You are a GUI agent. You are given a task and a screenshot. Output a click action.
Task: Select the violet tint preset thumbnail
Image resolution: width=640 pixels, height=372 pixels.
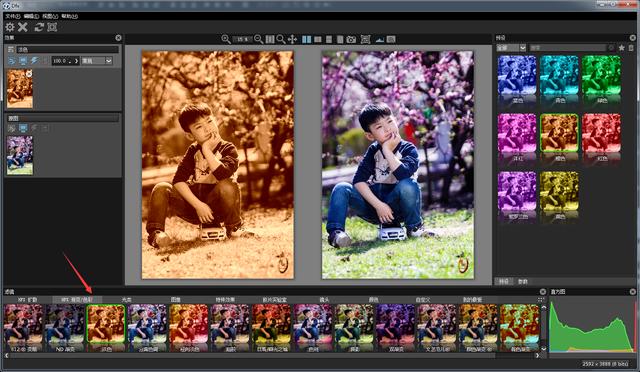click(517, 192)
